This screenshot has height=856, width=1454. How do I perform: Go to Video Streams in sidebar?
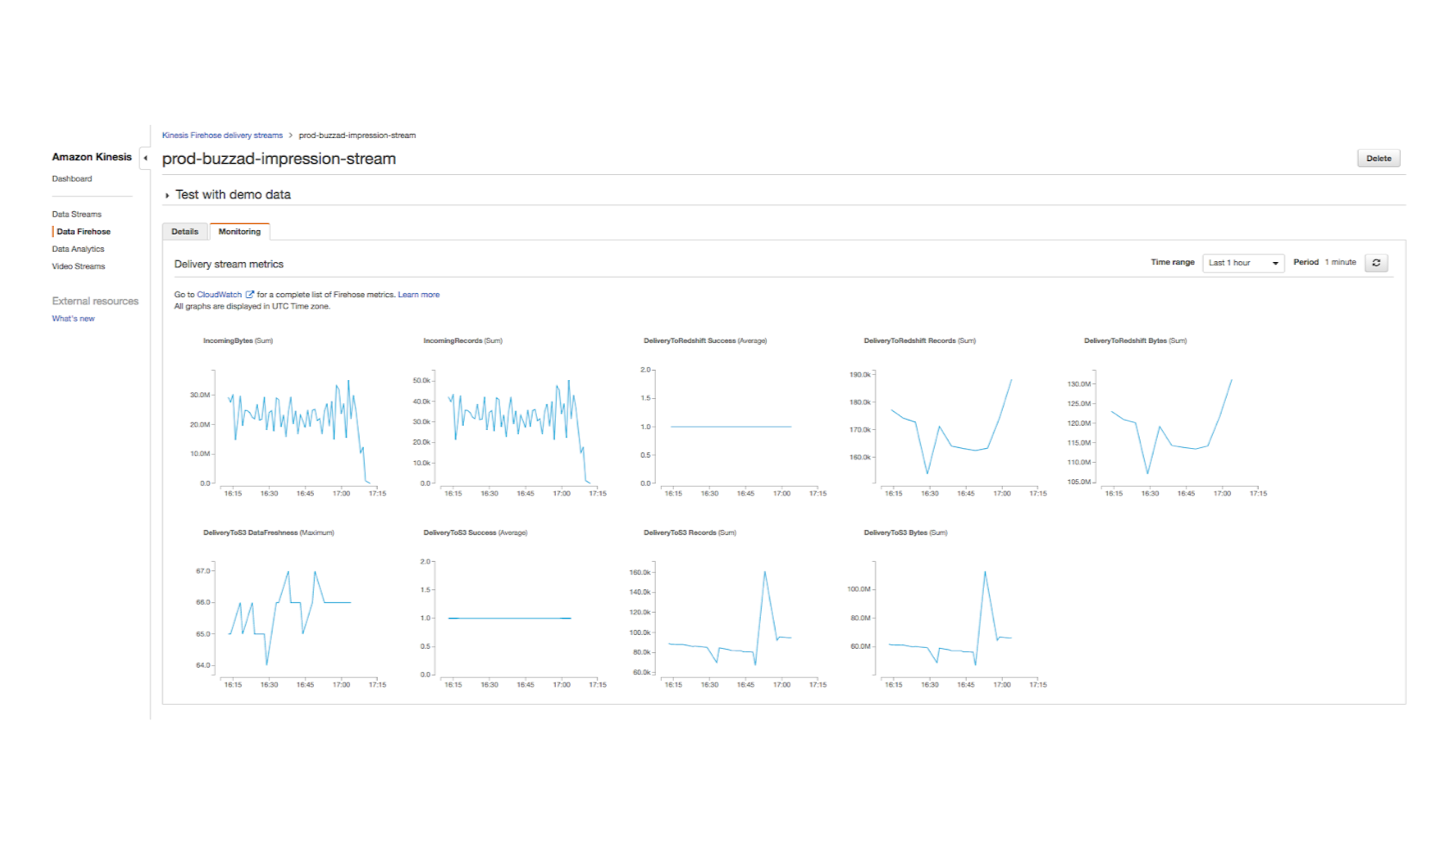(x=78, y=267)
